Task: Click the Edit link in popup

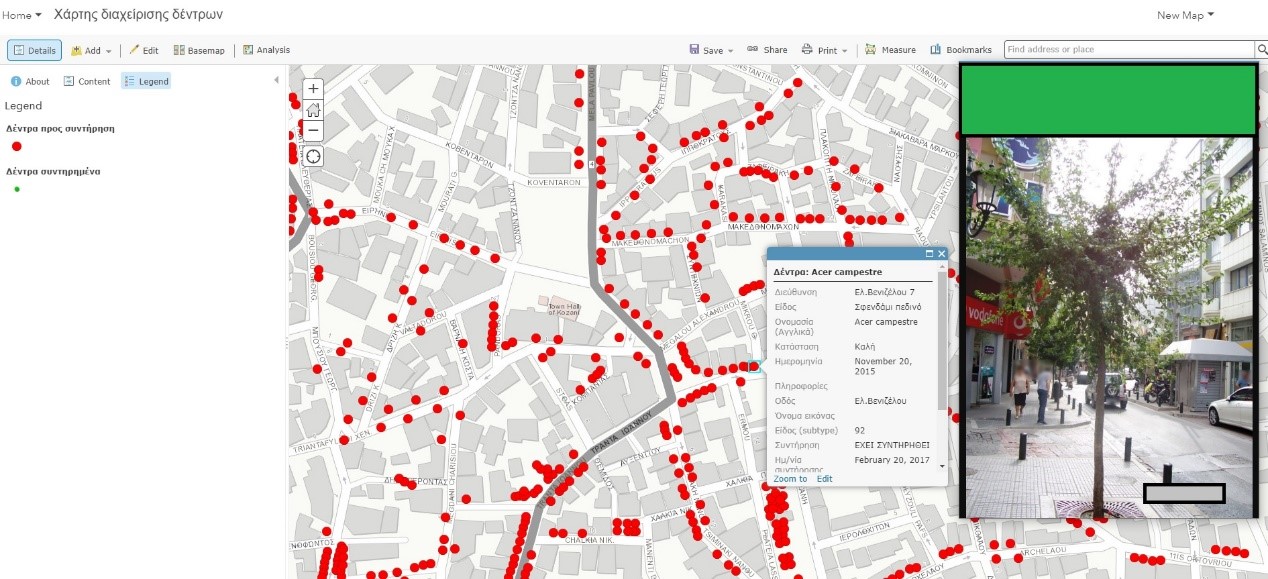Action: [x=824, y=479]
